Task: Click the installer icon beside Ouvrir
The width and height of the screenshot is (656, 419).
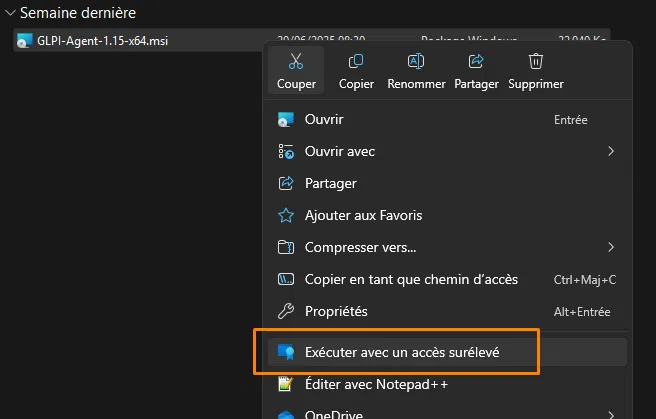Action: coord(286,120)
